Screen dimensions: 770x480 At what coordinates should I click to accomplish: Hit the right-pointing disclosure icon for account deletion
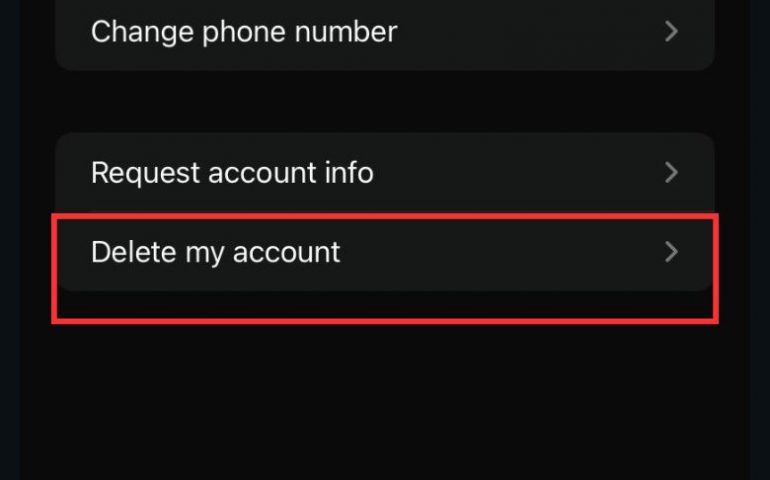672,252
